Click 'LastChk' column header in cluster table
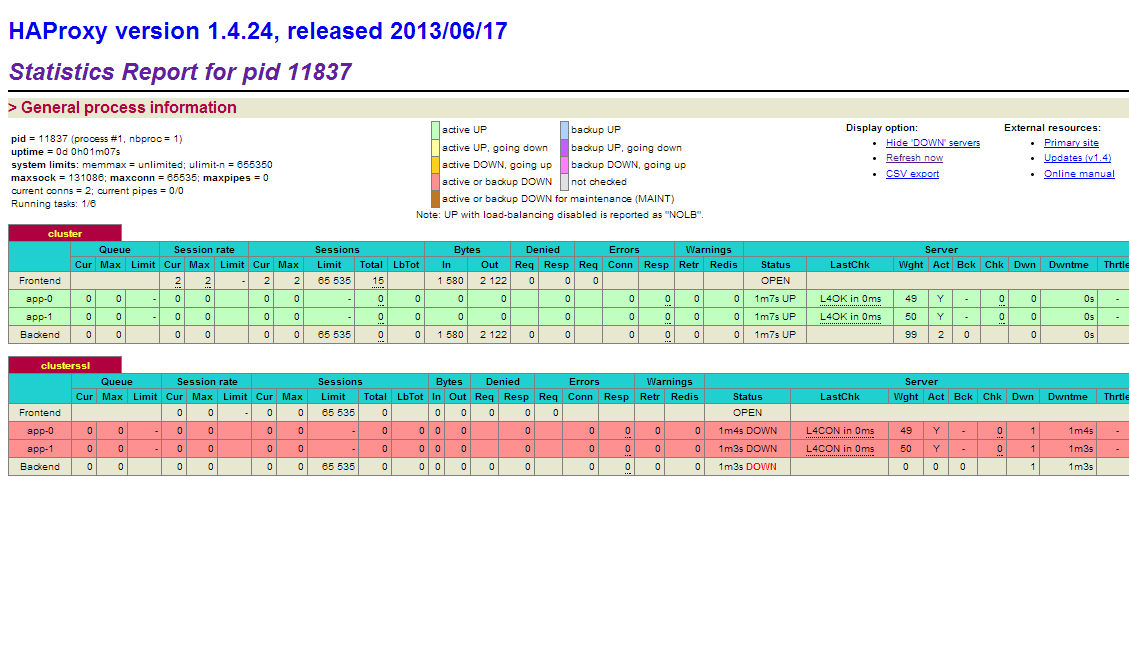This screenshot has width=1129, height=664. [850, 265]
